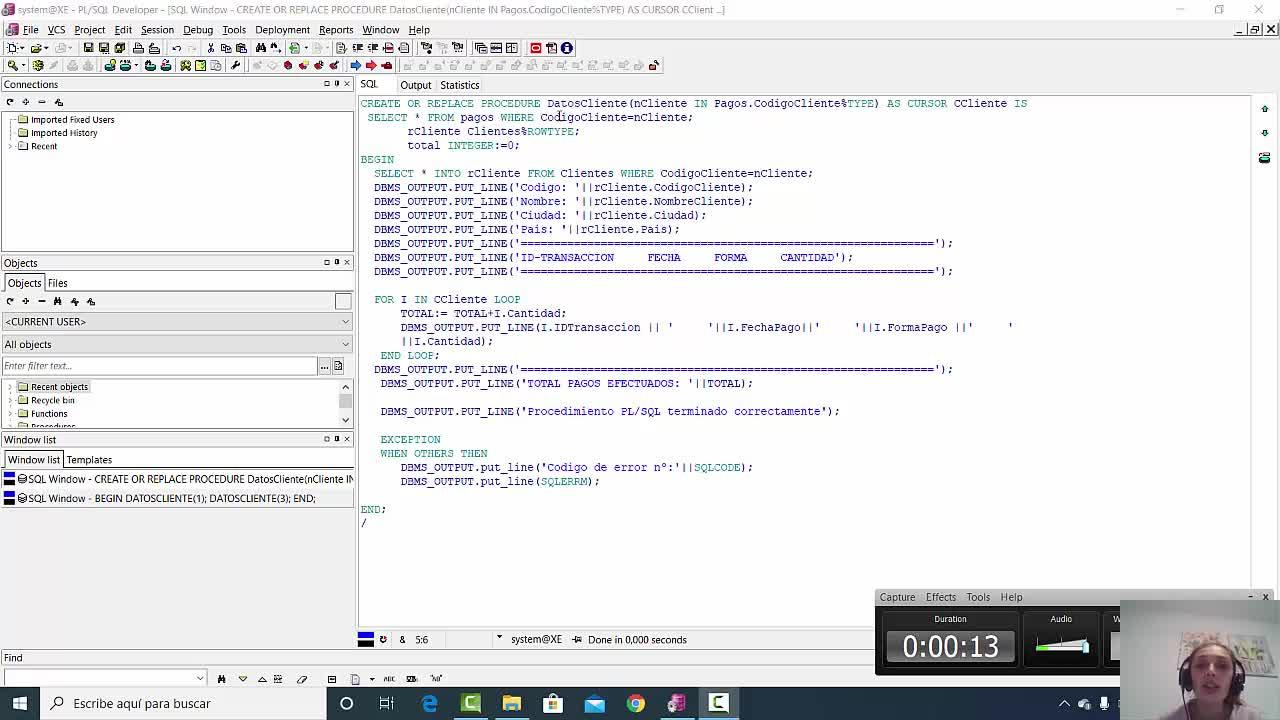Select the BEGIN DATOSCLIENTE SQL Window entry
The image size is (1280, 720).
pyautogui.click(x=171, y=498)
